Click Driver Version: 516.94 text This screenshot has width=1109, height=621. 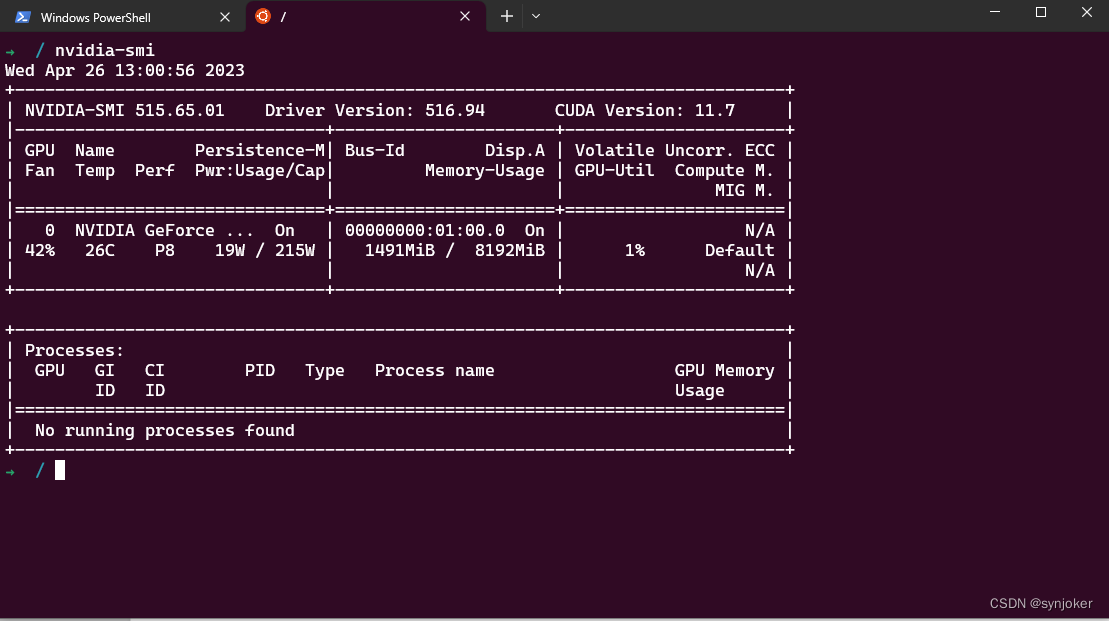pyautogui.click(x=375, y=110)
